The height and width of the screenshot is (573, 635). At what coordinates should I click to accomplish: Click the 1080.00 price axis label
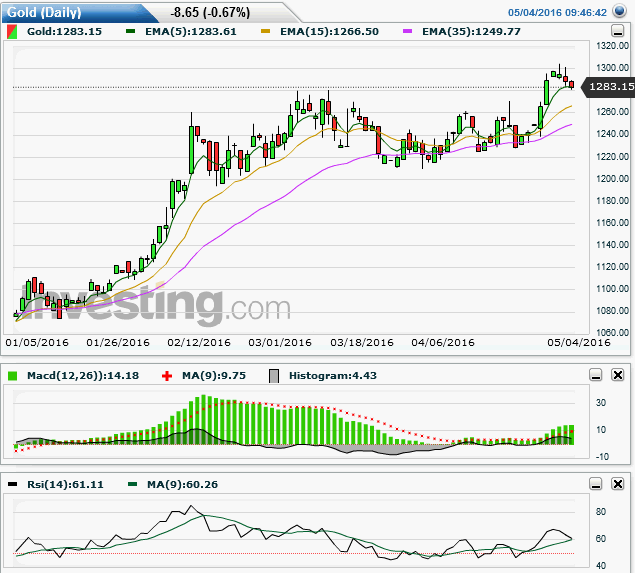tap(613, 311)
